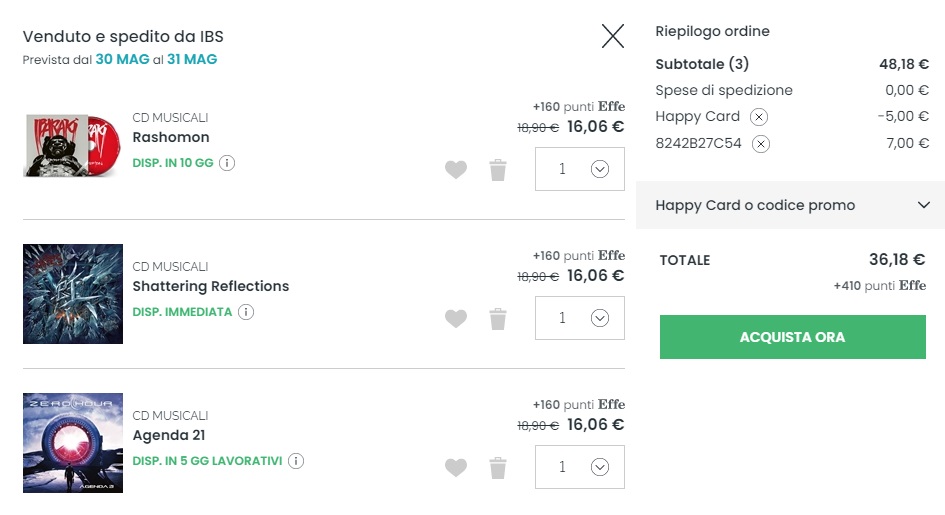Delete Agenda 21 with the trash icon
The width and height of the screenshot is (945, 515).
[498, 467]
